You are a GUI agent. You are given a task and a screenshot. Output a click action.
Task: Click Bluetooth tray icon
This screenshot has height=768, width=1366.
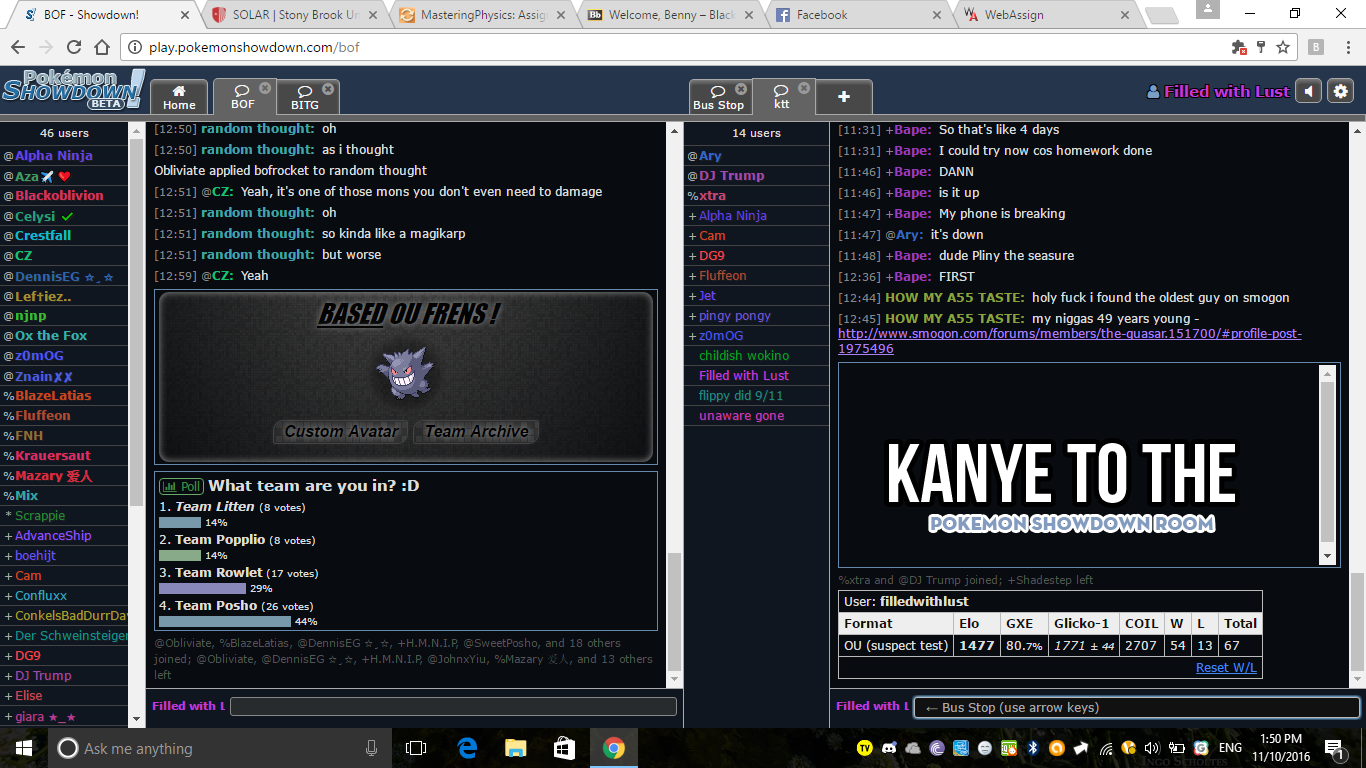[1033, 748]
